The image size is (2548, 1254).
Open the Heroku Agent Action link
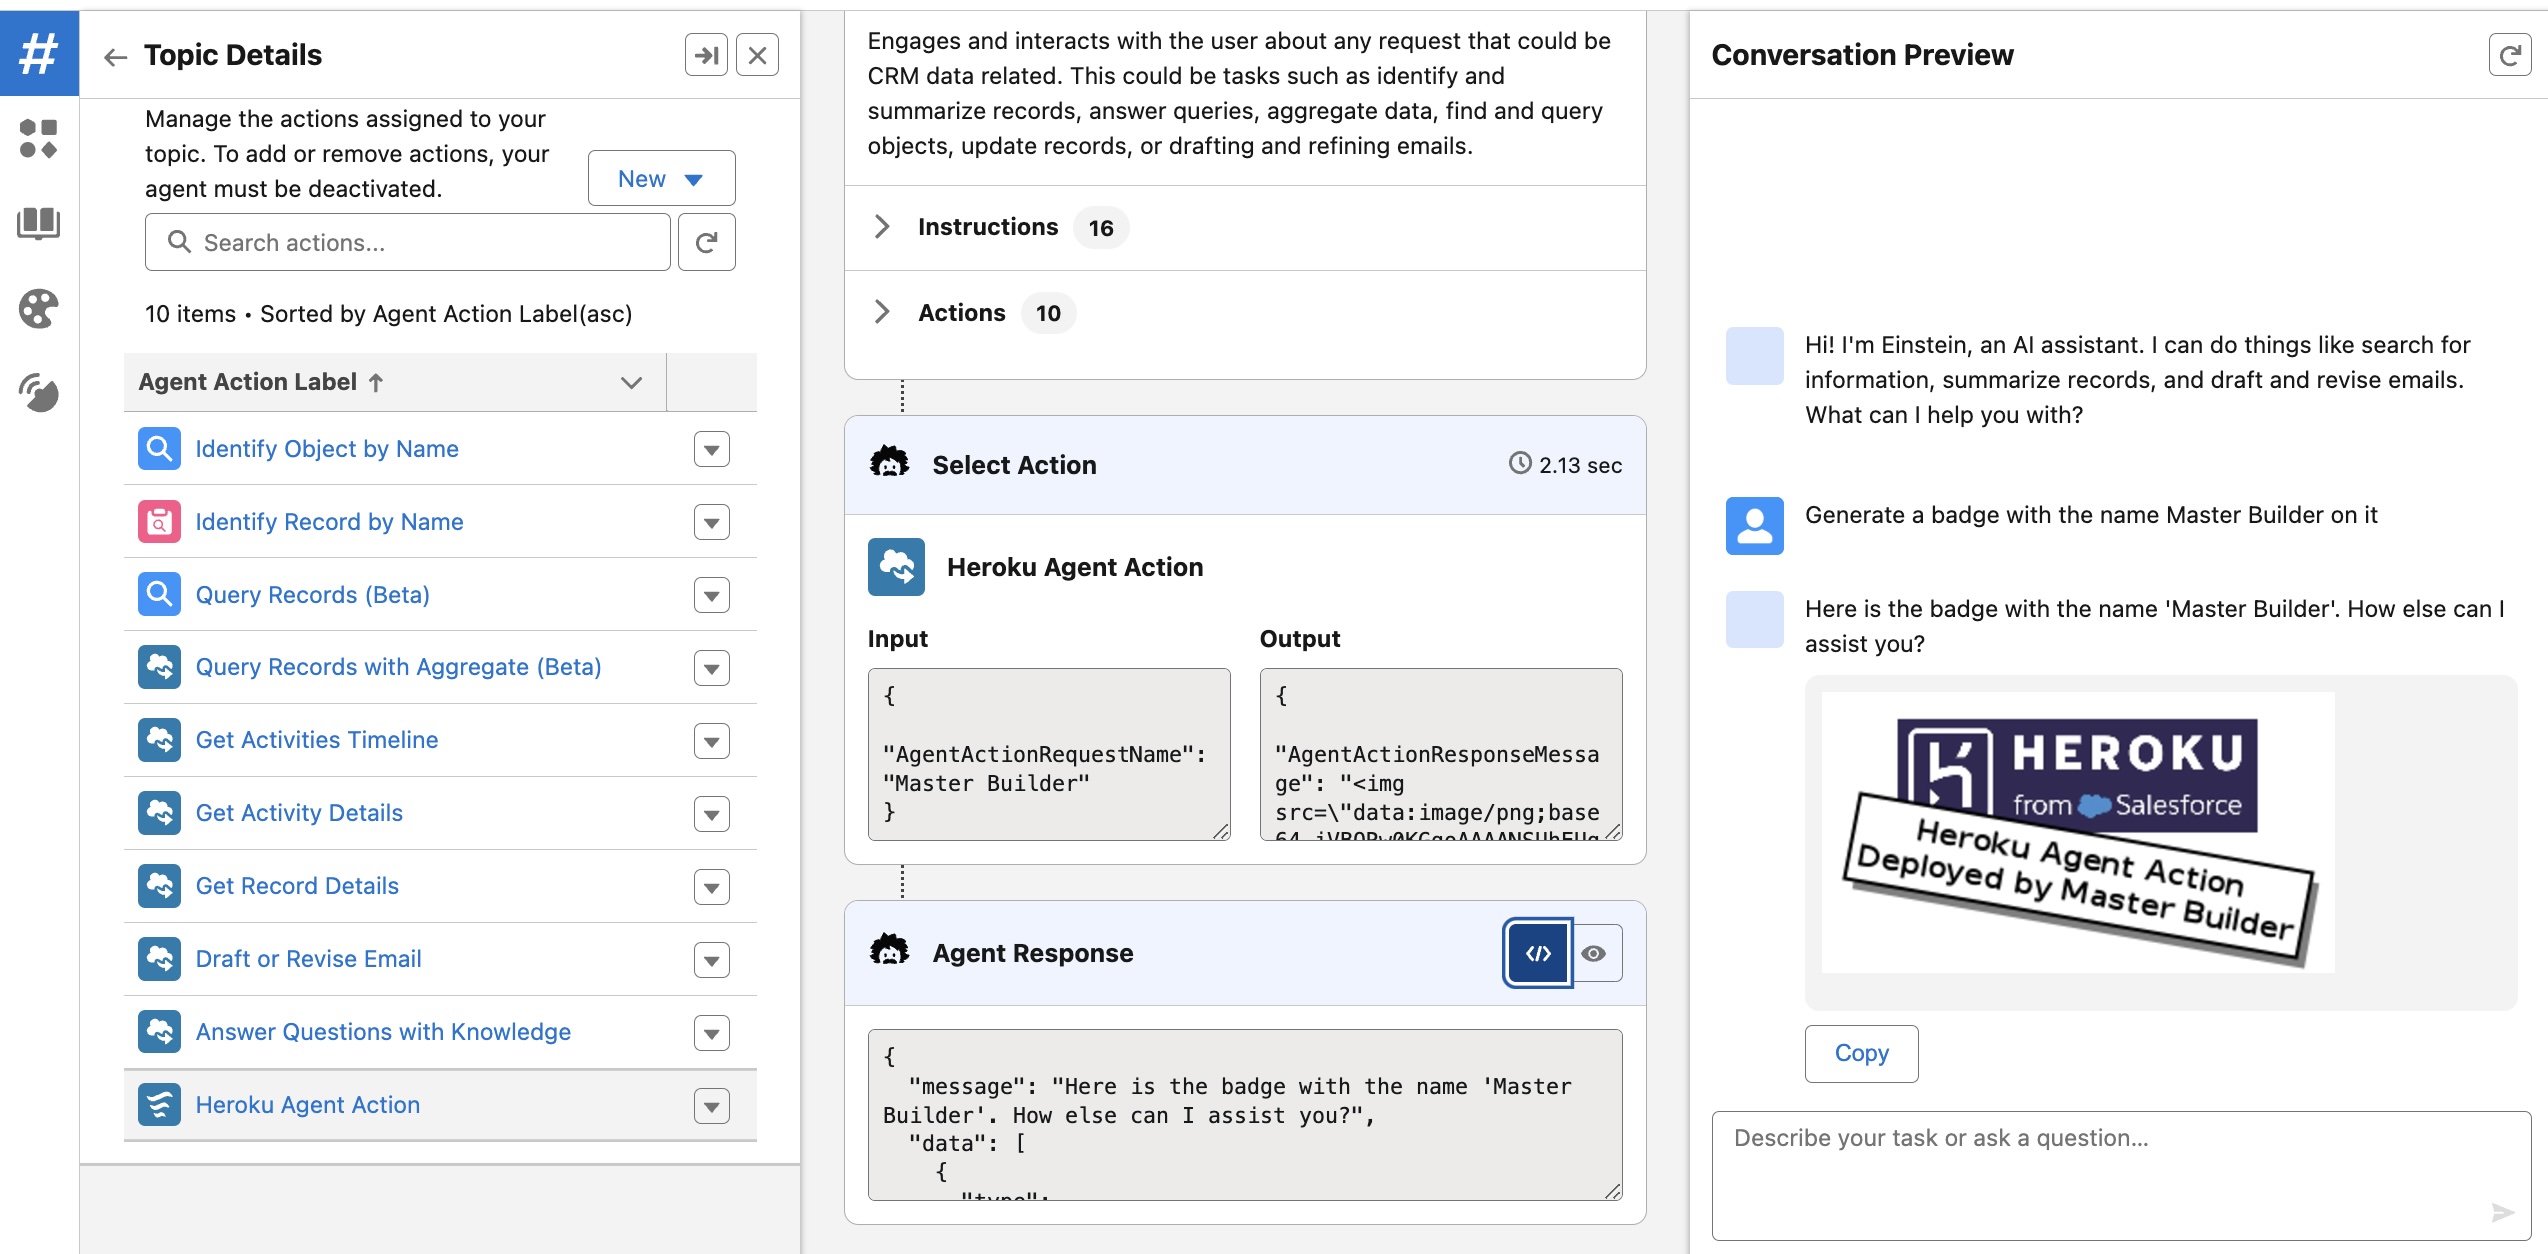(308, 1105)
